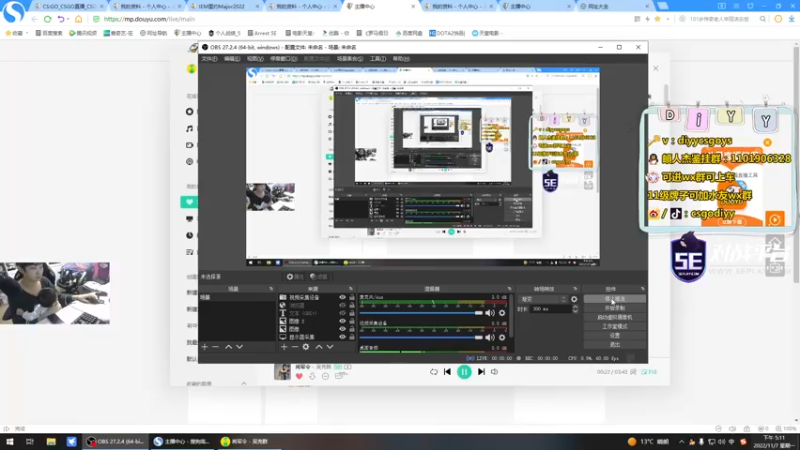Toggle visibility of 图像 source
This screenshot has height=450, width=800.
[342, 329]
